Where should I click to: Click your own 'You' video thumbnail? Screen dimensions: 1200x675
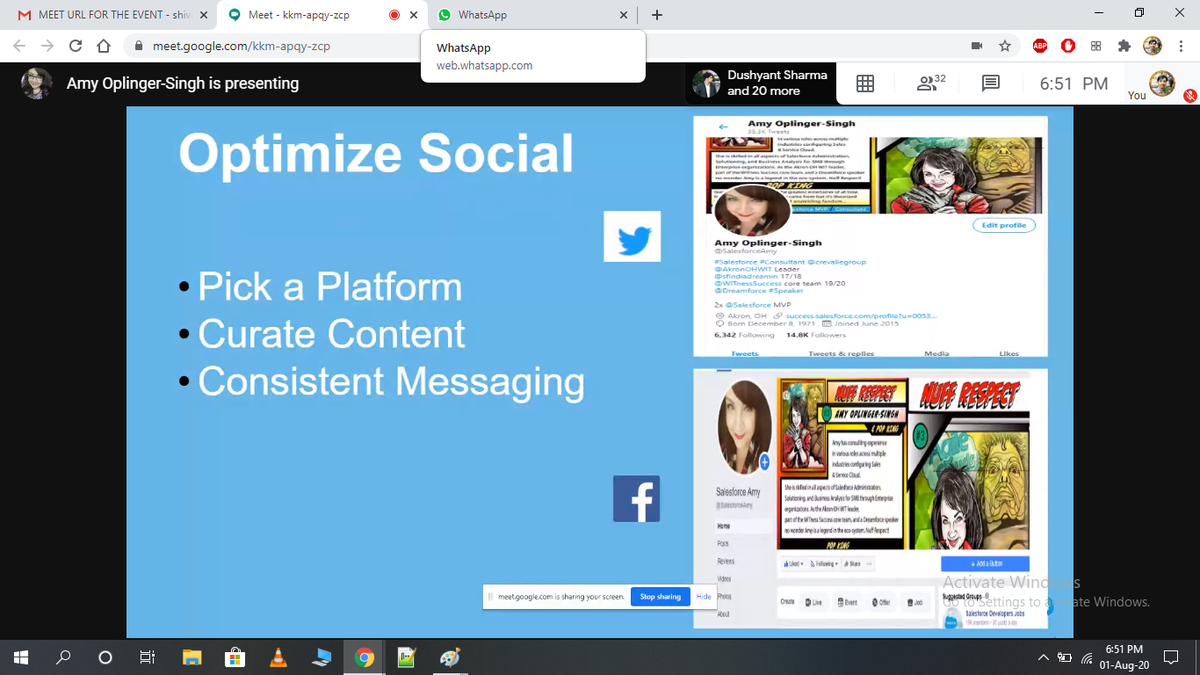1162,84
